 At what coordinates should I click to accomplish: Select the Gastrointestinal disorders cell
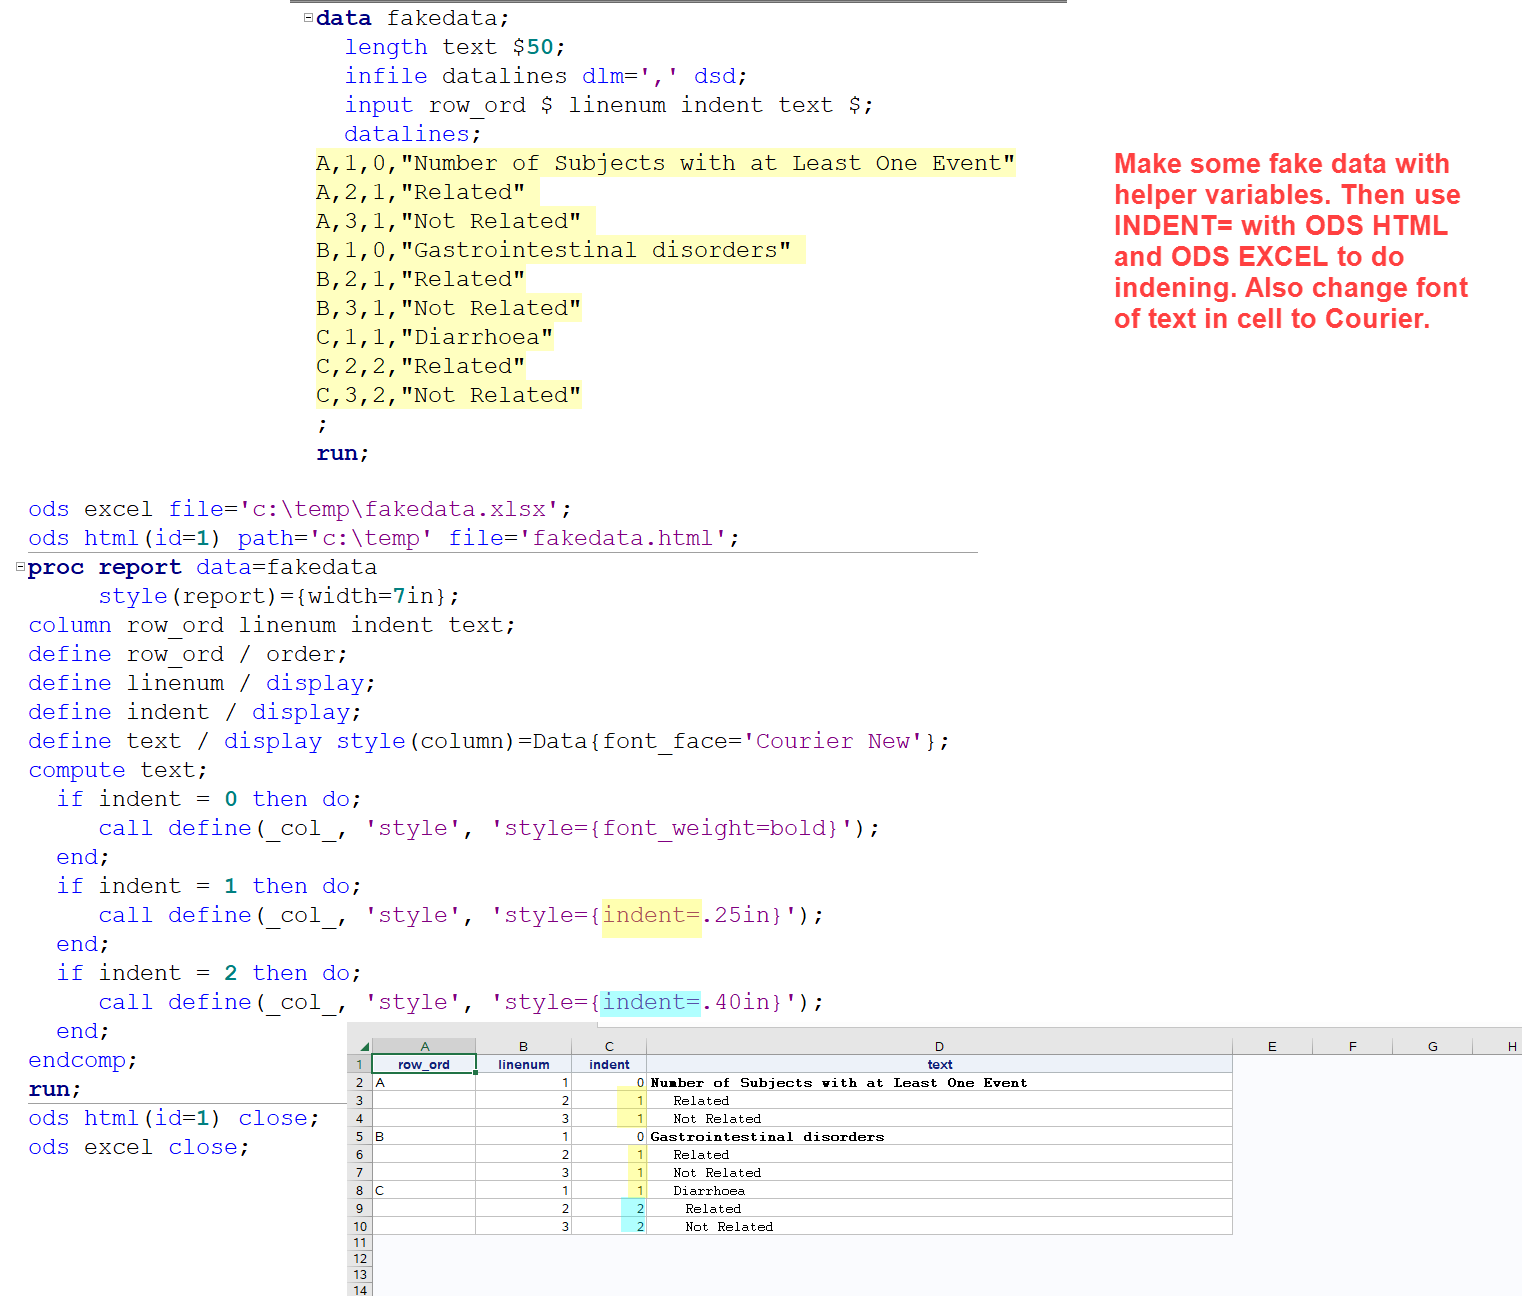767,1137
